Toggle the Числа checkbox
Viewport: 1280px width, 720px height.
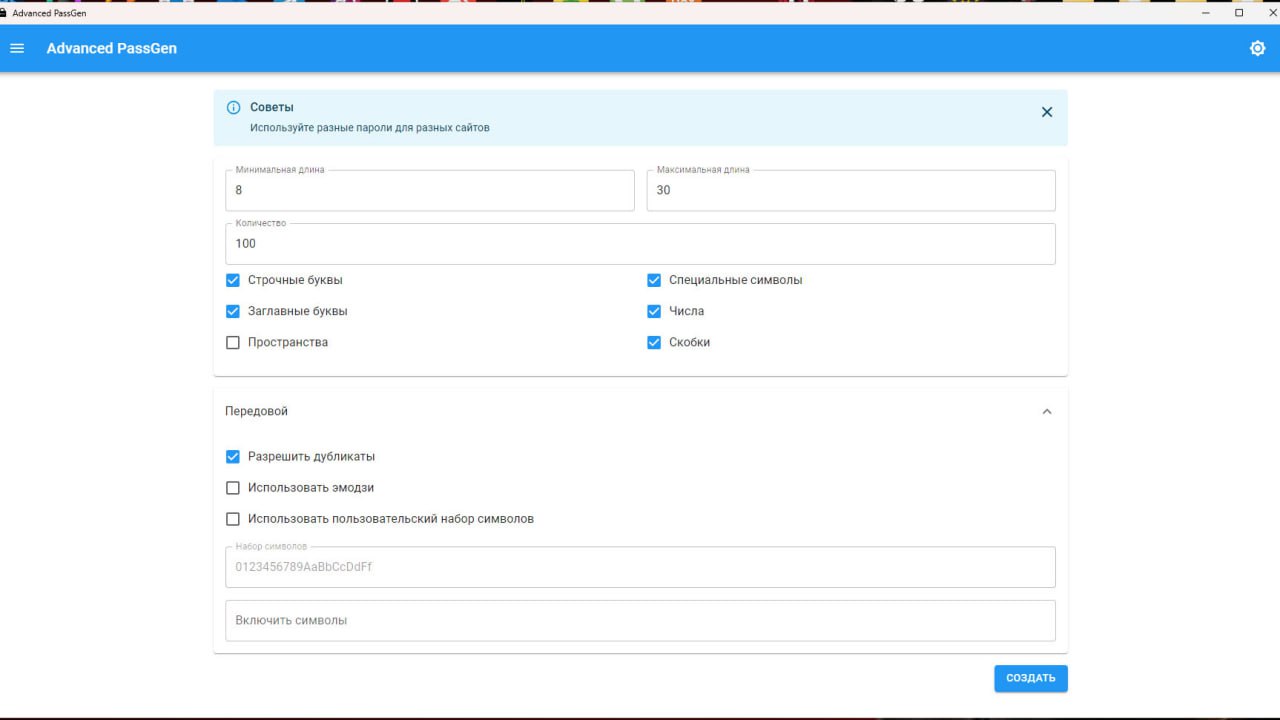654,311
